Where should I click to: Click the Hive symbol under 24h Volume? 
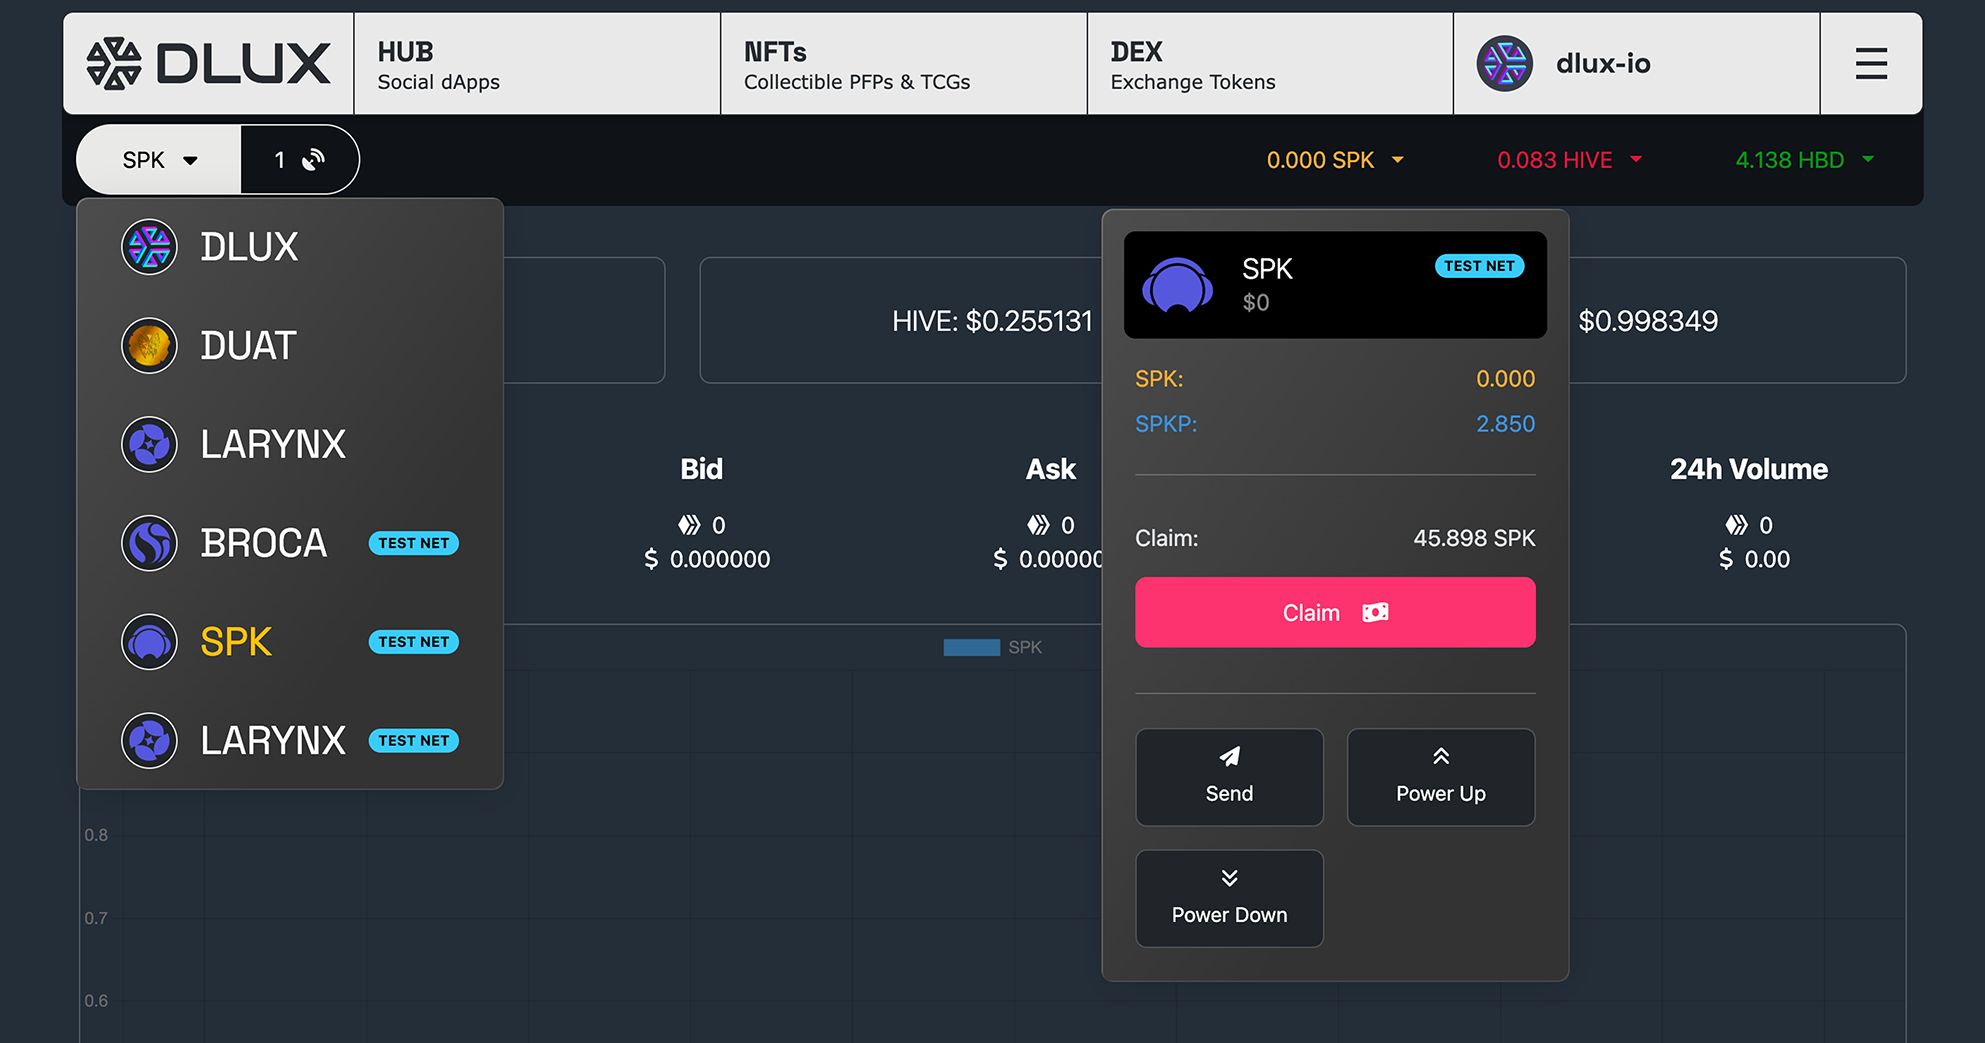(1736, 525)
